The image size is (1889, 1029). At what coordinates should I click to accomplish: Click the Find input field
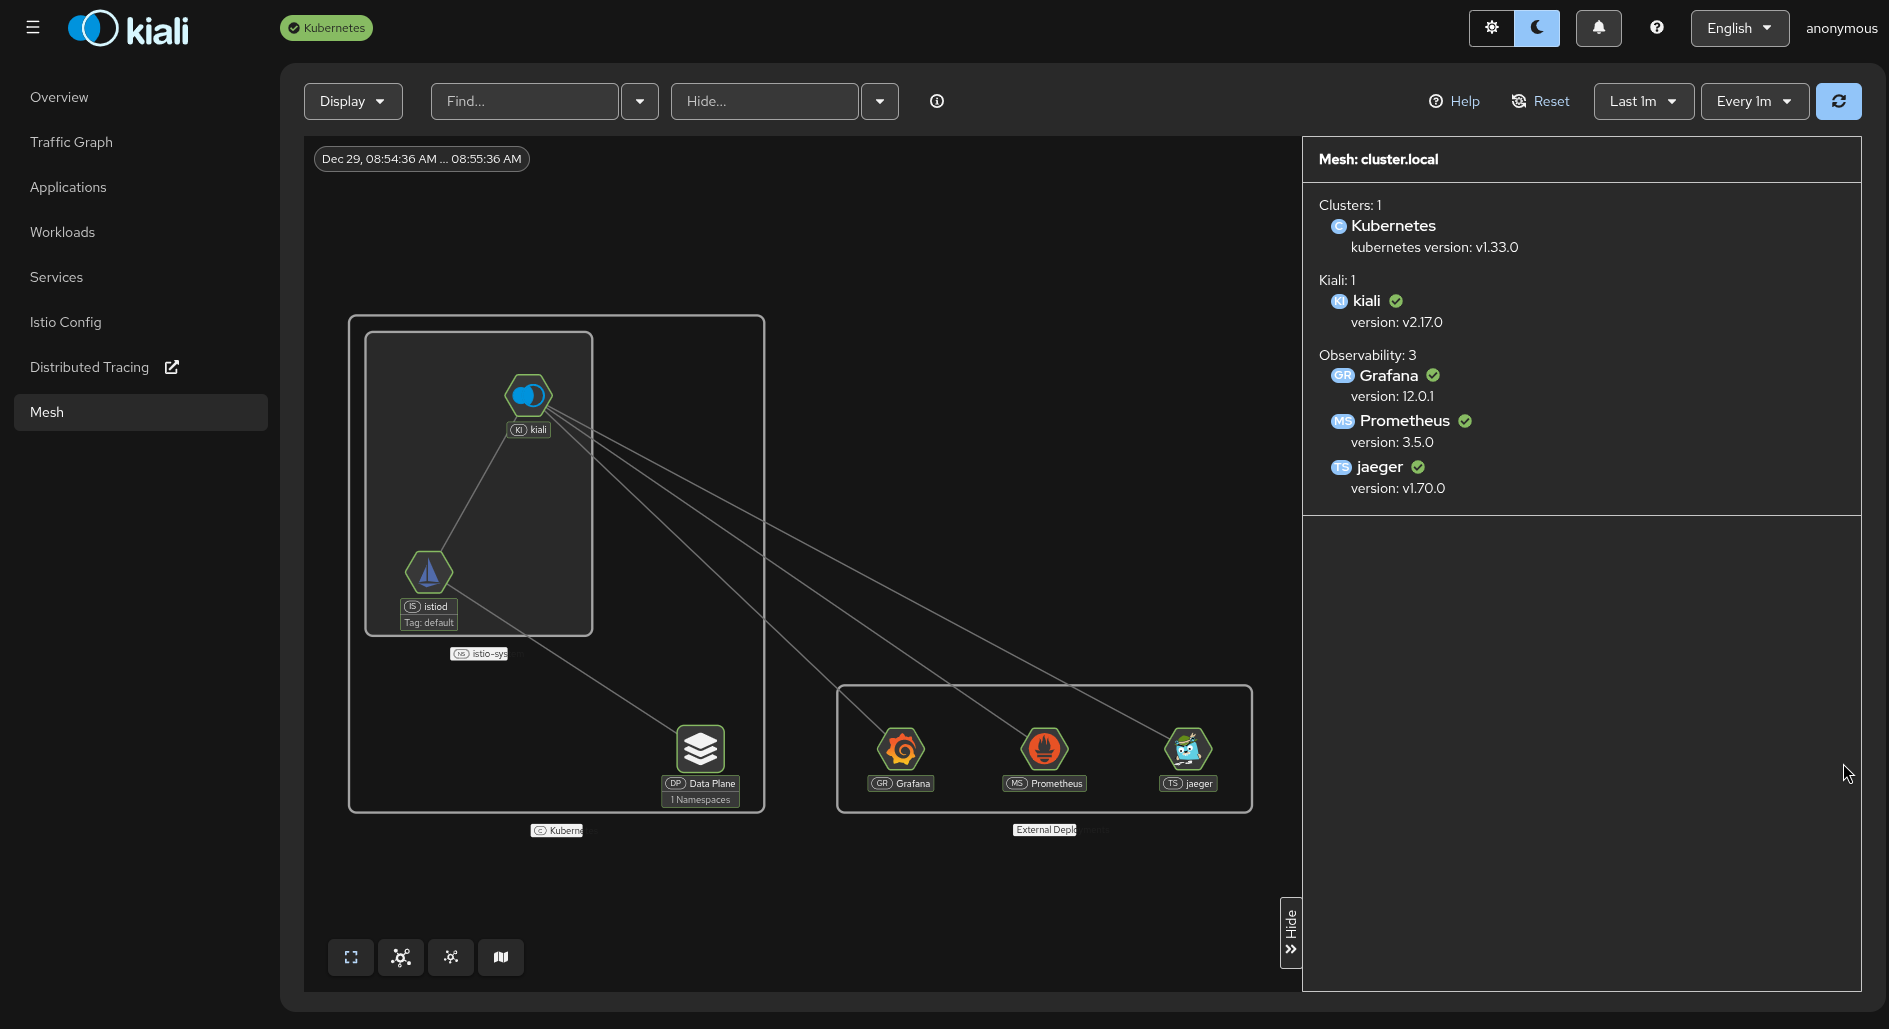(x=524, y=101)
